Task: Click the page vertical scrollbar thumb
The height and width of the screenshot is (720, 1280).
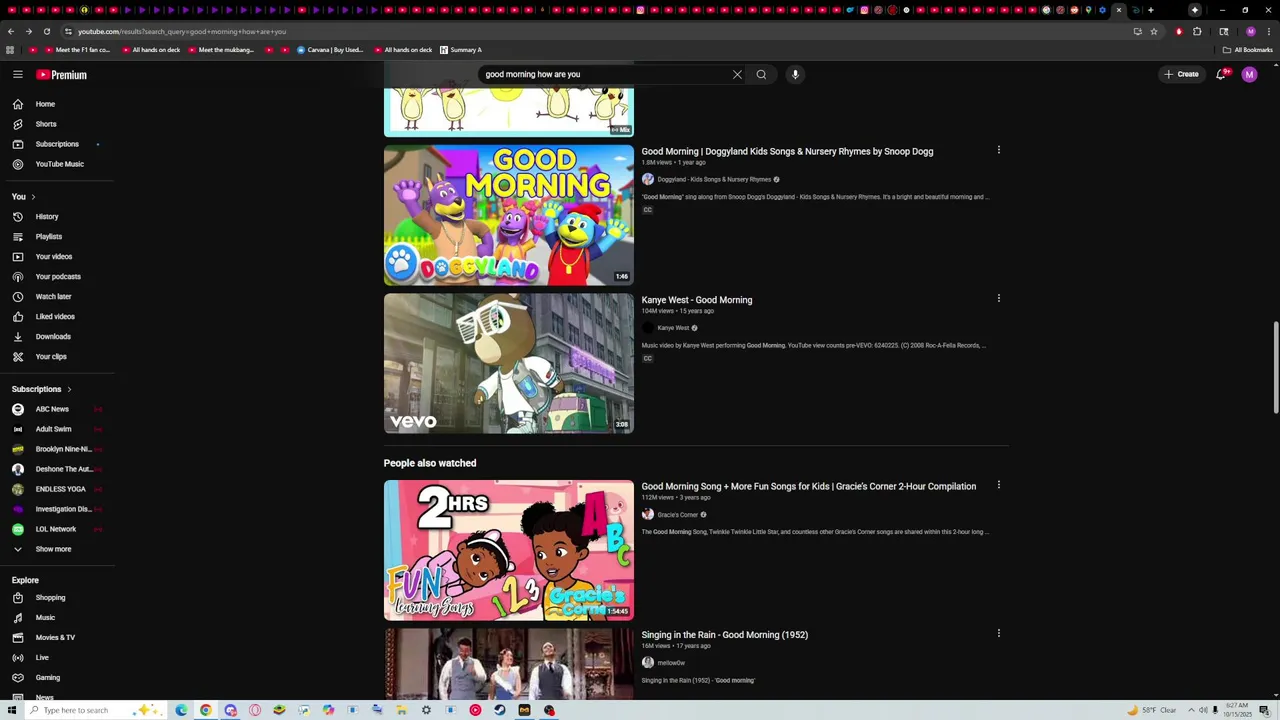Action: [x=1276, y=367]
